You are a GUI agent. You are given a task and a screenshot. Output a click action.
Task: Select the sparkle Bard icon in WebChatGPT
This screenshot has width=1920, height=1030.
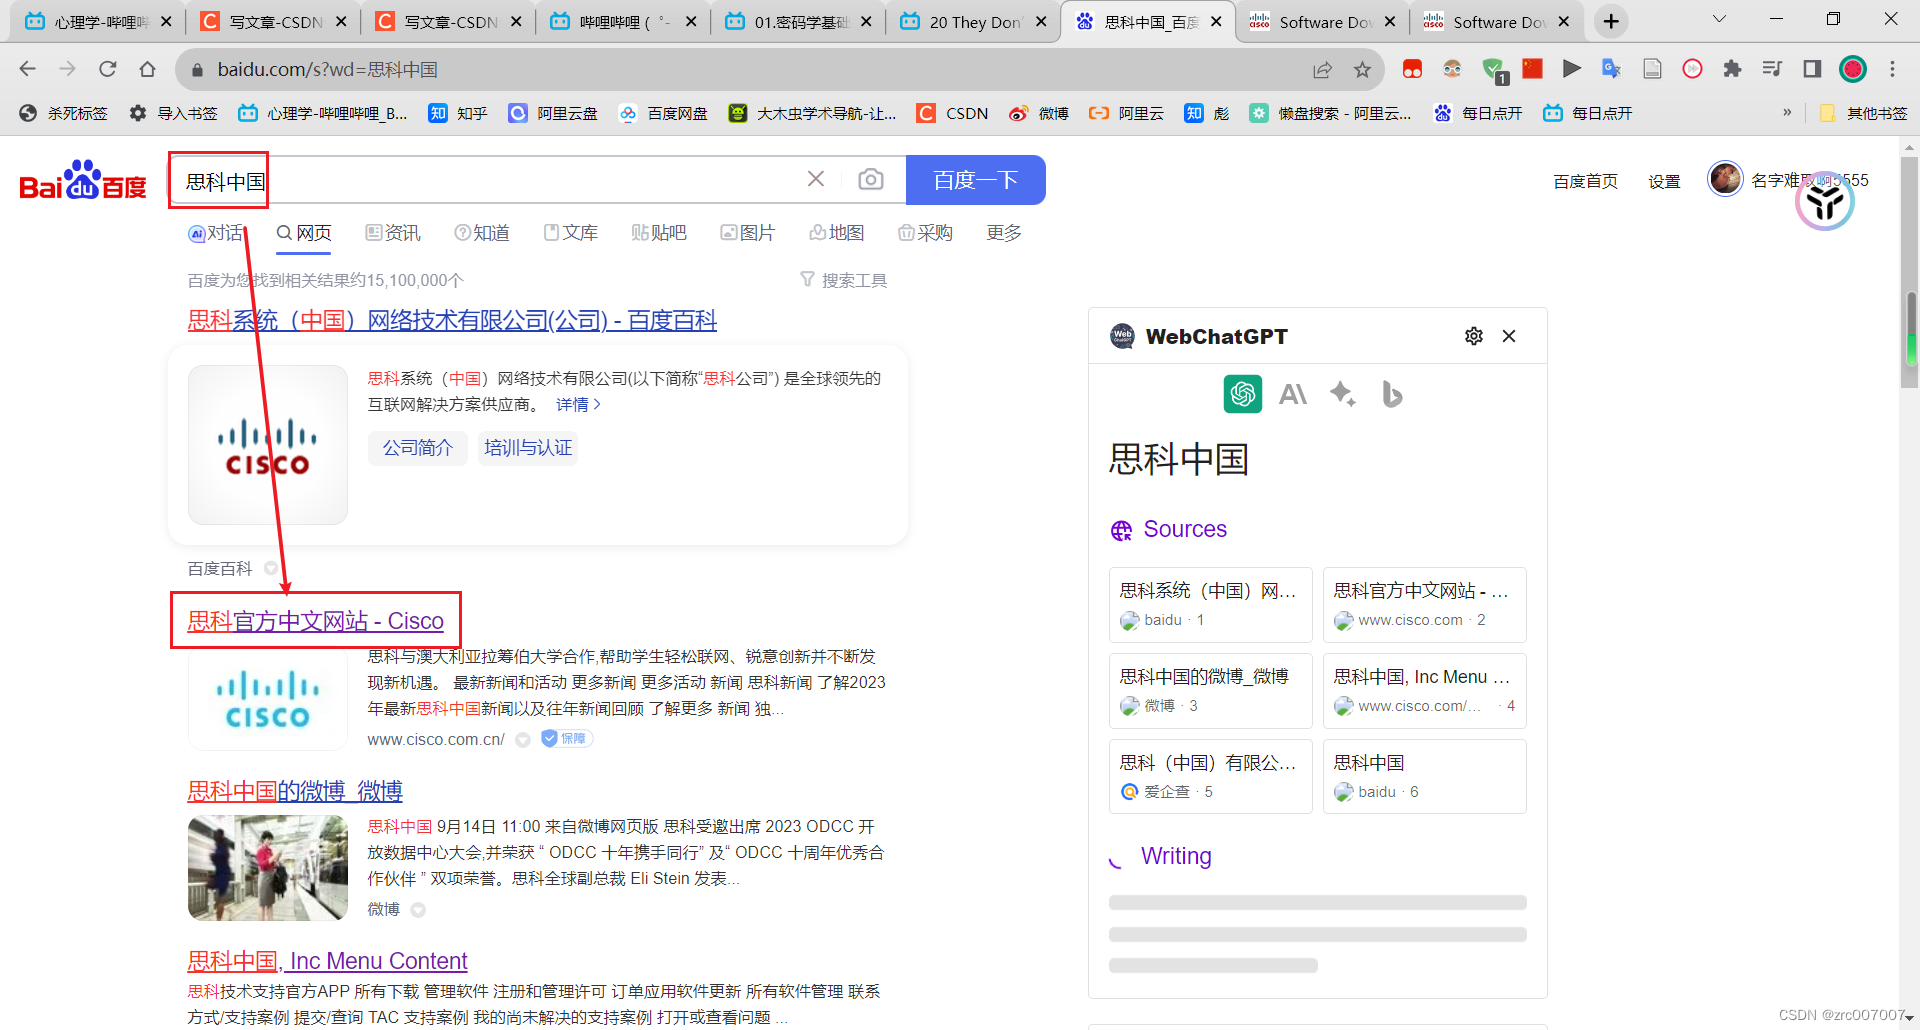pos(1342,394)
